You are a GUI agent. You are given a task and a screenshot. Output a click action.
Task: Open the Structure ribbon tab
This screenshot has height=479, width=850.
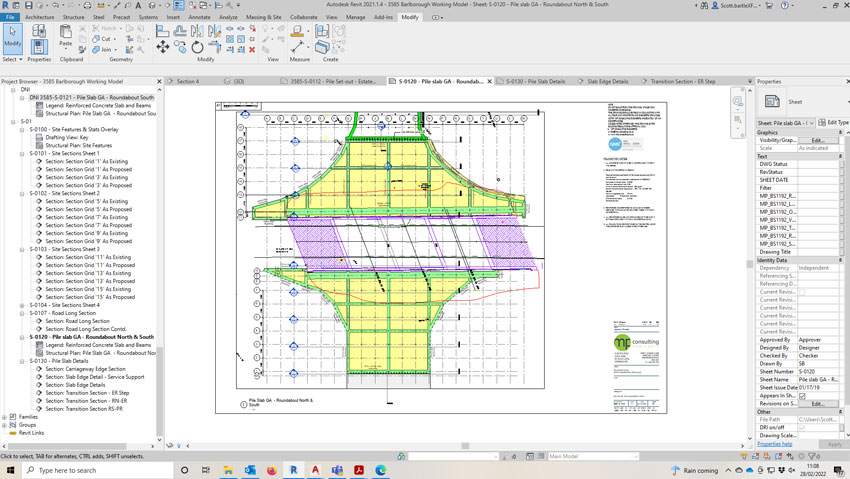click(x=73, y=17)
